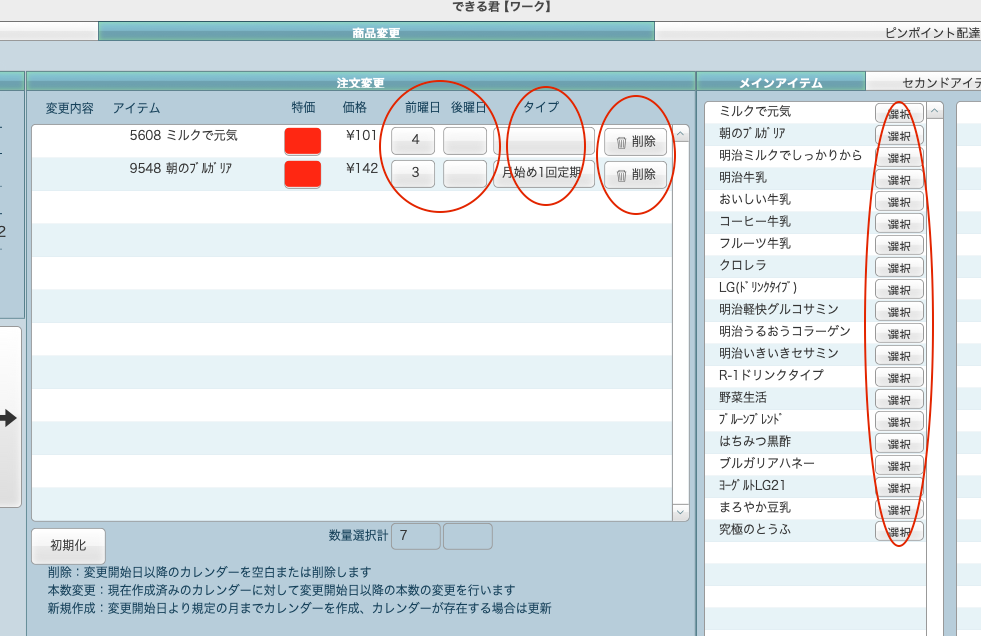The height and width of the screenshot is (636, 981).
Task: Select the メインアイテム tab
Action: (780, 83)
